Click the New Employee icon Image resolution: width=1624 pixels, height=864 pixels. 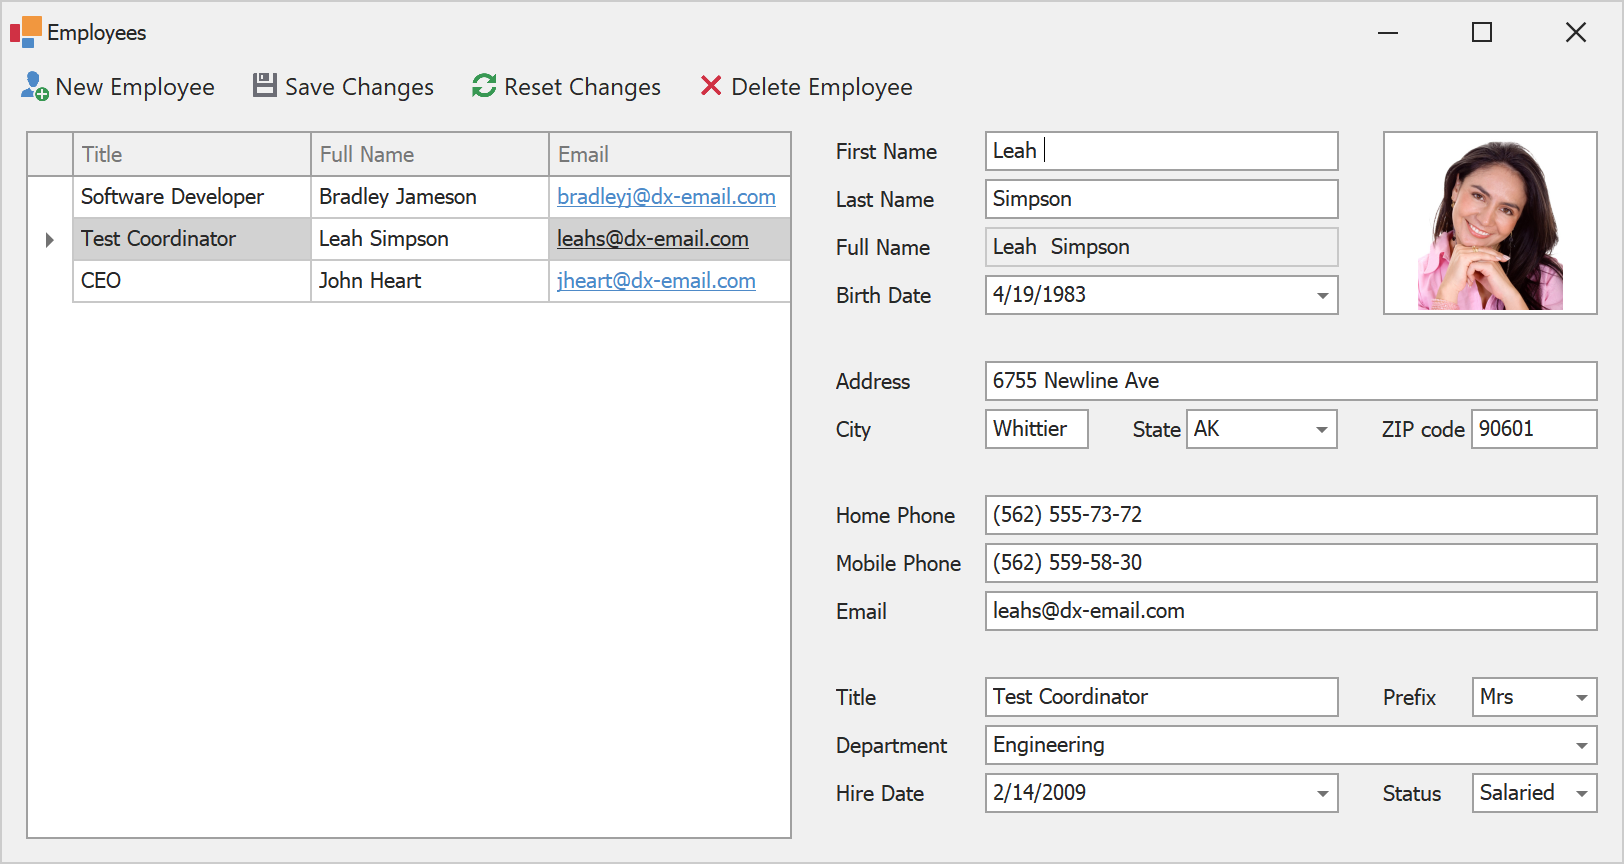pyautogui.click(x=35, y=87)
